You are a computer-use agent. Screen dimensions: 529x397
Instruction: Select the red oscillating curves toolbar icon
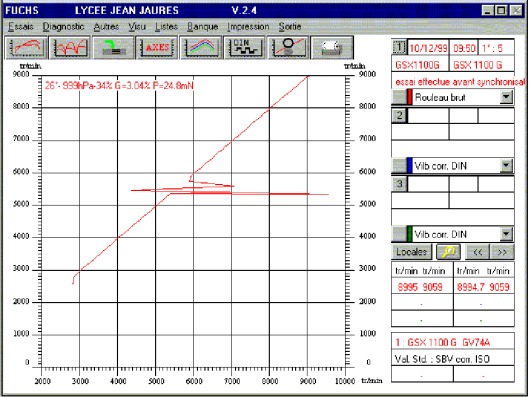pyautogui.click(x=70, y=48)
